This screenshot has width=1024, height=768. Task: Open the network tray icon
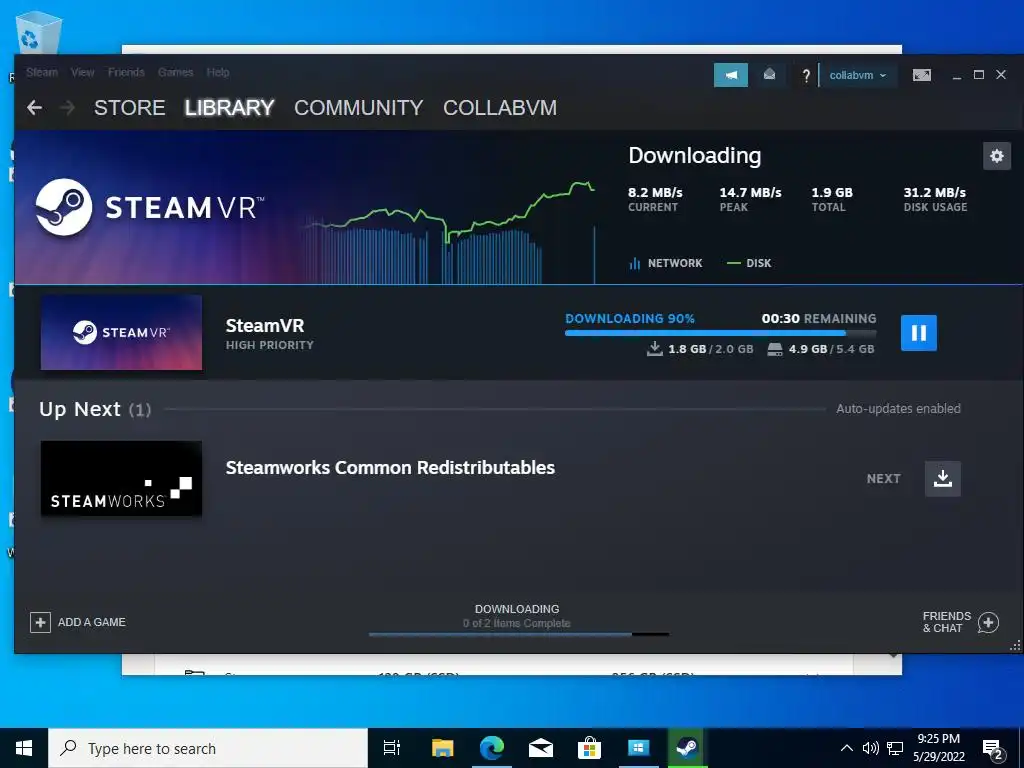point(895,748)
